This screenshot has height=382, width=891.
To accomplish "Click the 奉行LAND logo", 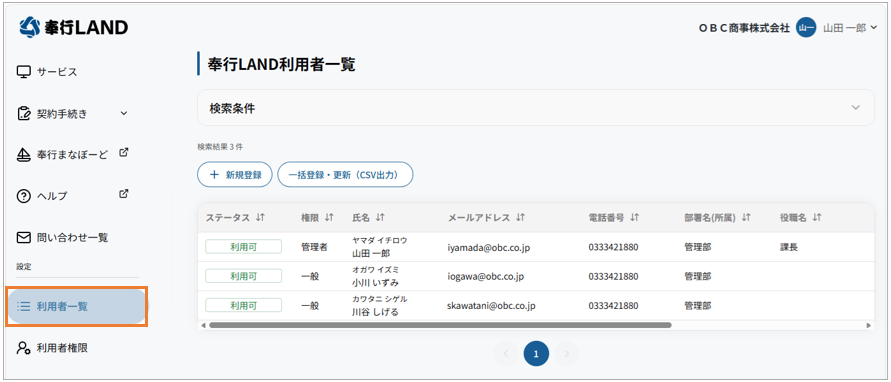I will point(73,27).
